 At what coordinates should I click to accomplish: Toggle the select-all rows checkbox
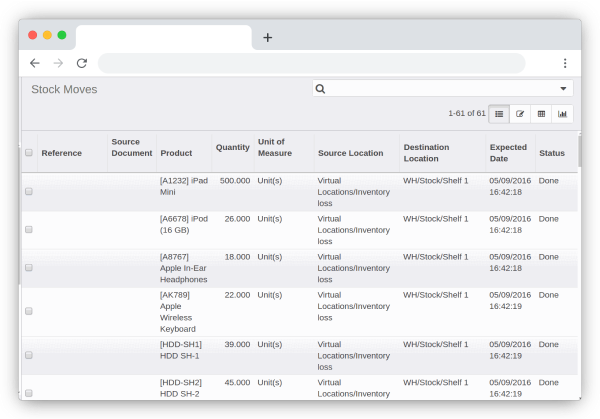tap(29, 153)
